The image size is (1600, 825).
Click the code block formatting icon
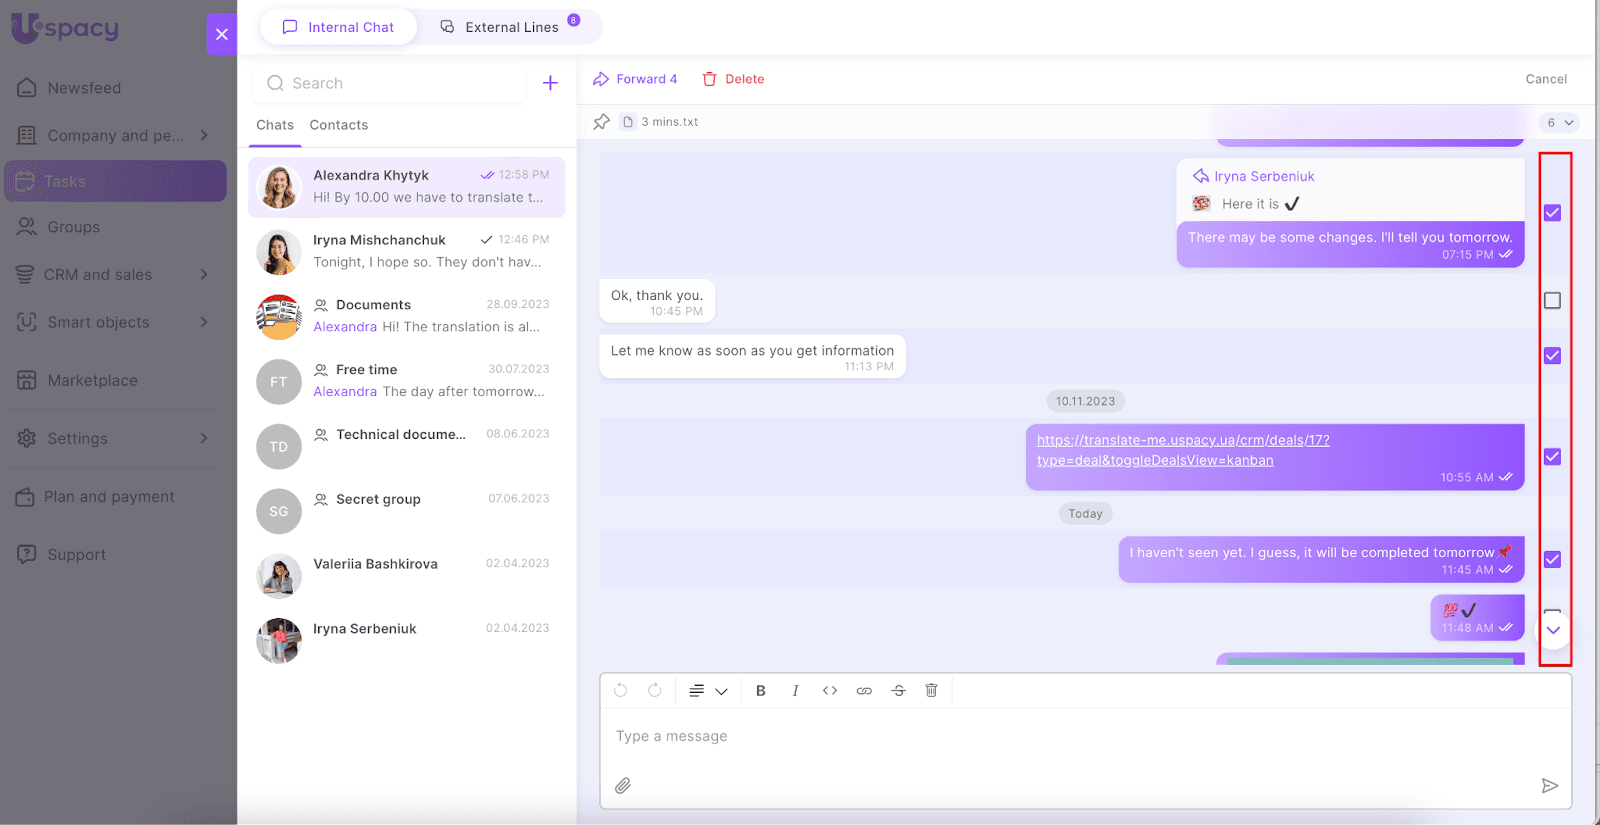[829, 691]
